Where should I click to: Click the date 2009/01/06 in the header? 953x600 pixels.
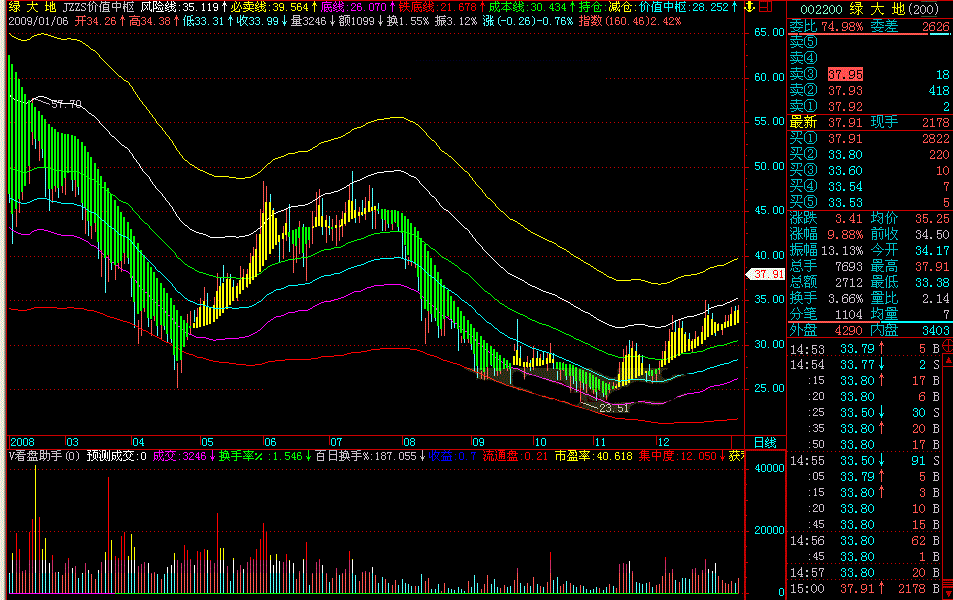(x=38, y=21)
